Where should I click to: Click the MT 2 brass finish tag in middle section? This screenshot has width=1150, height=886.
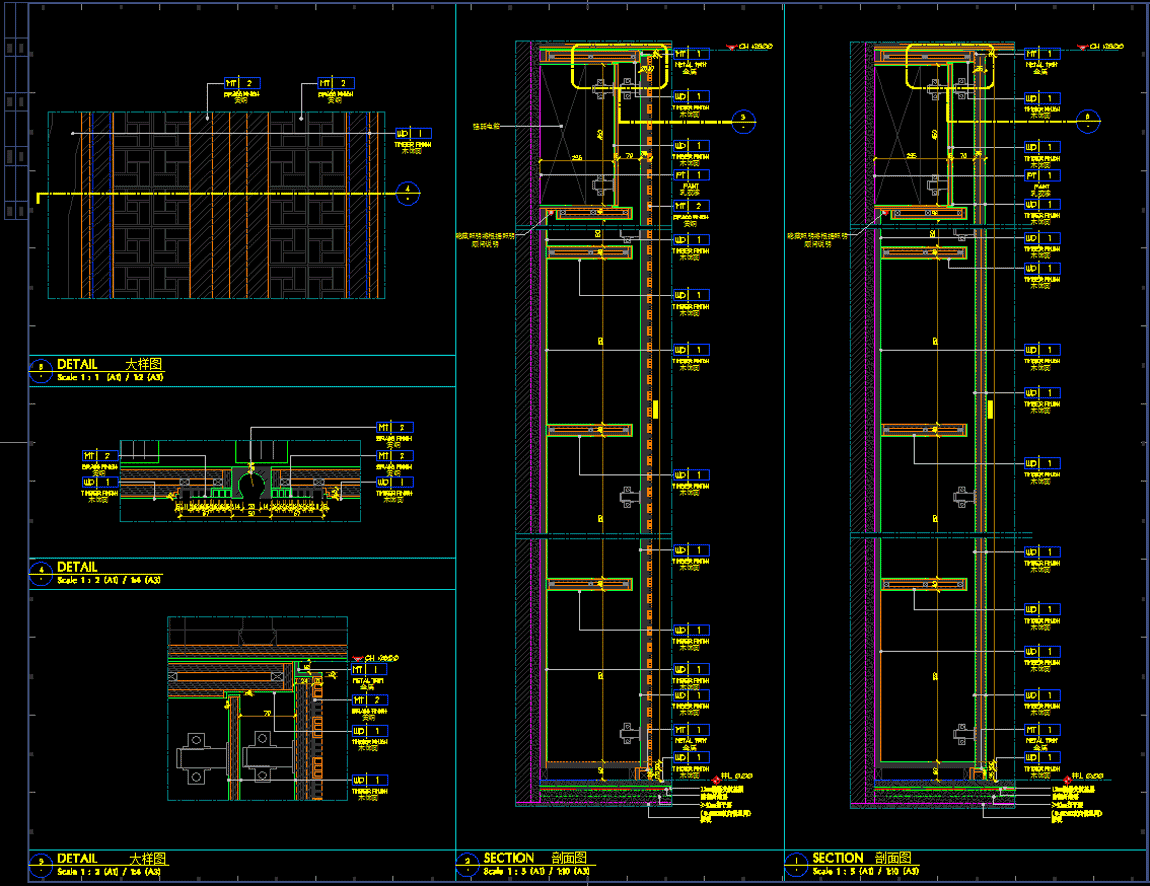691,206
